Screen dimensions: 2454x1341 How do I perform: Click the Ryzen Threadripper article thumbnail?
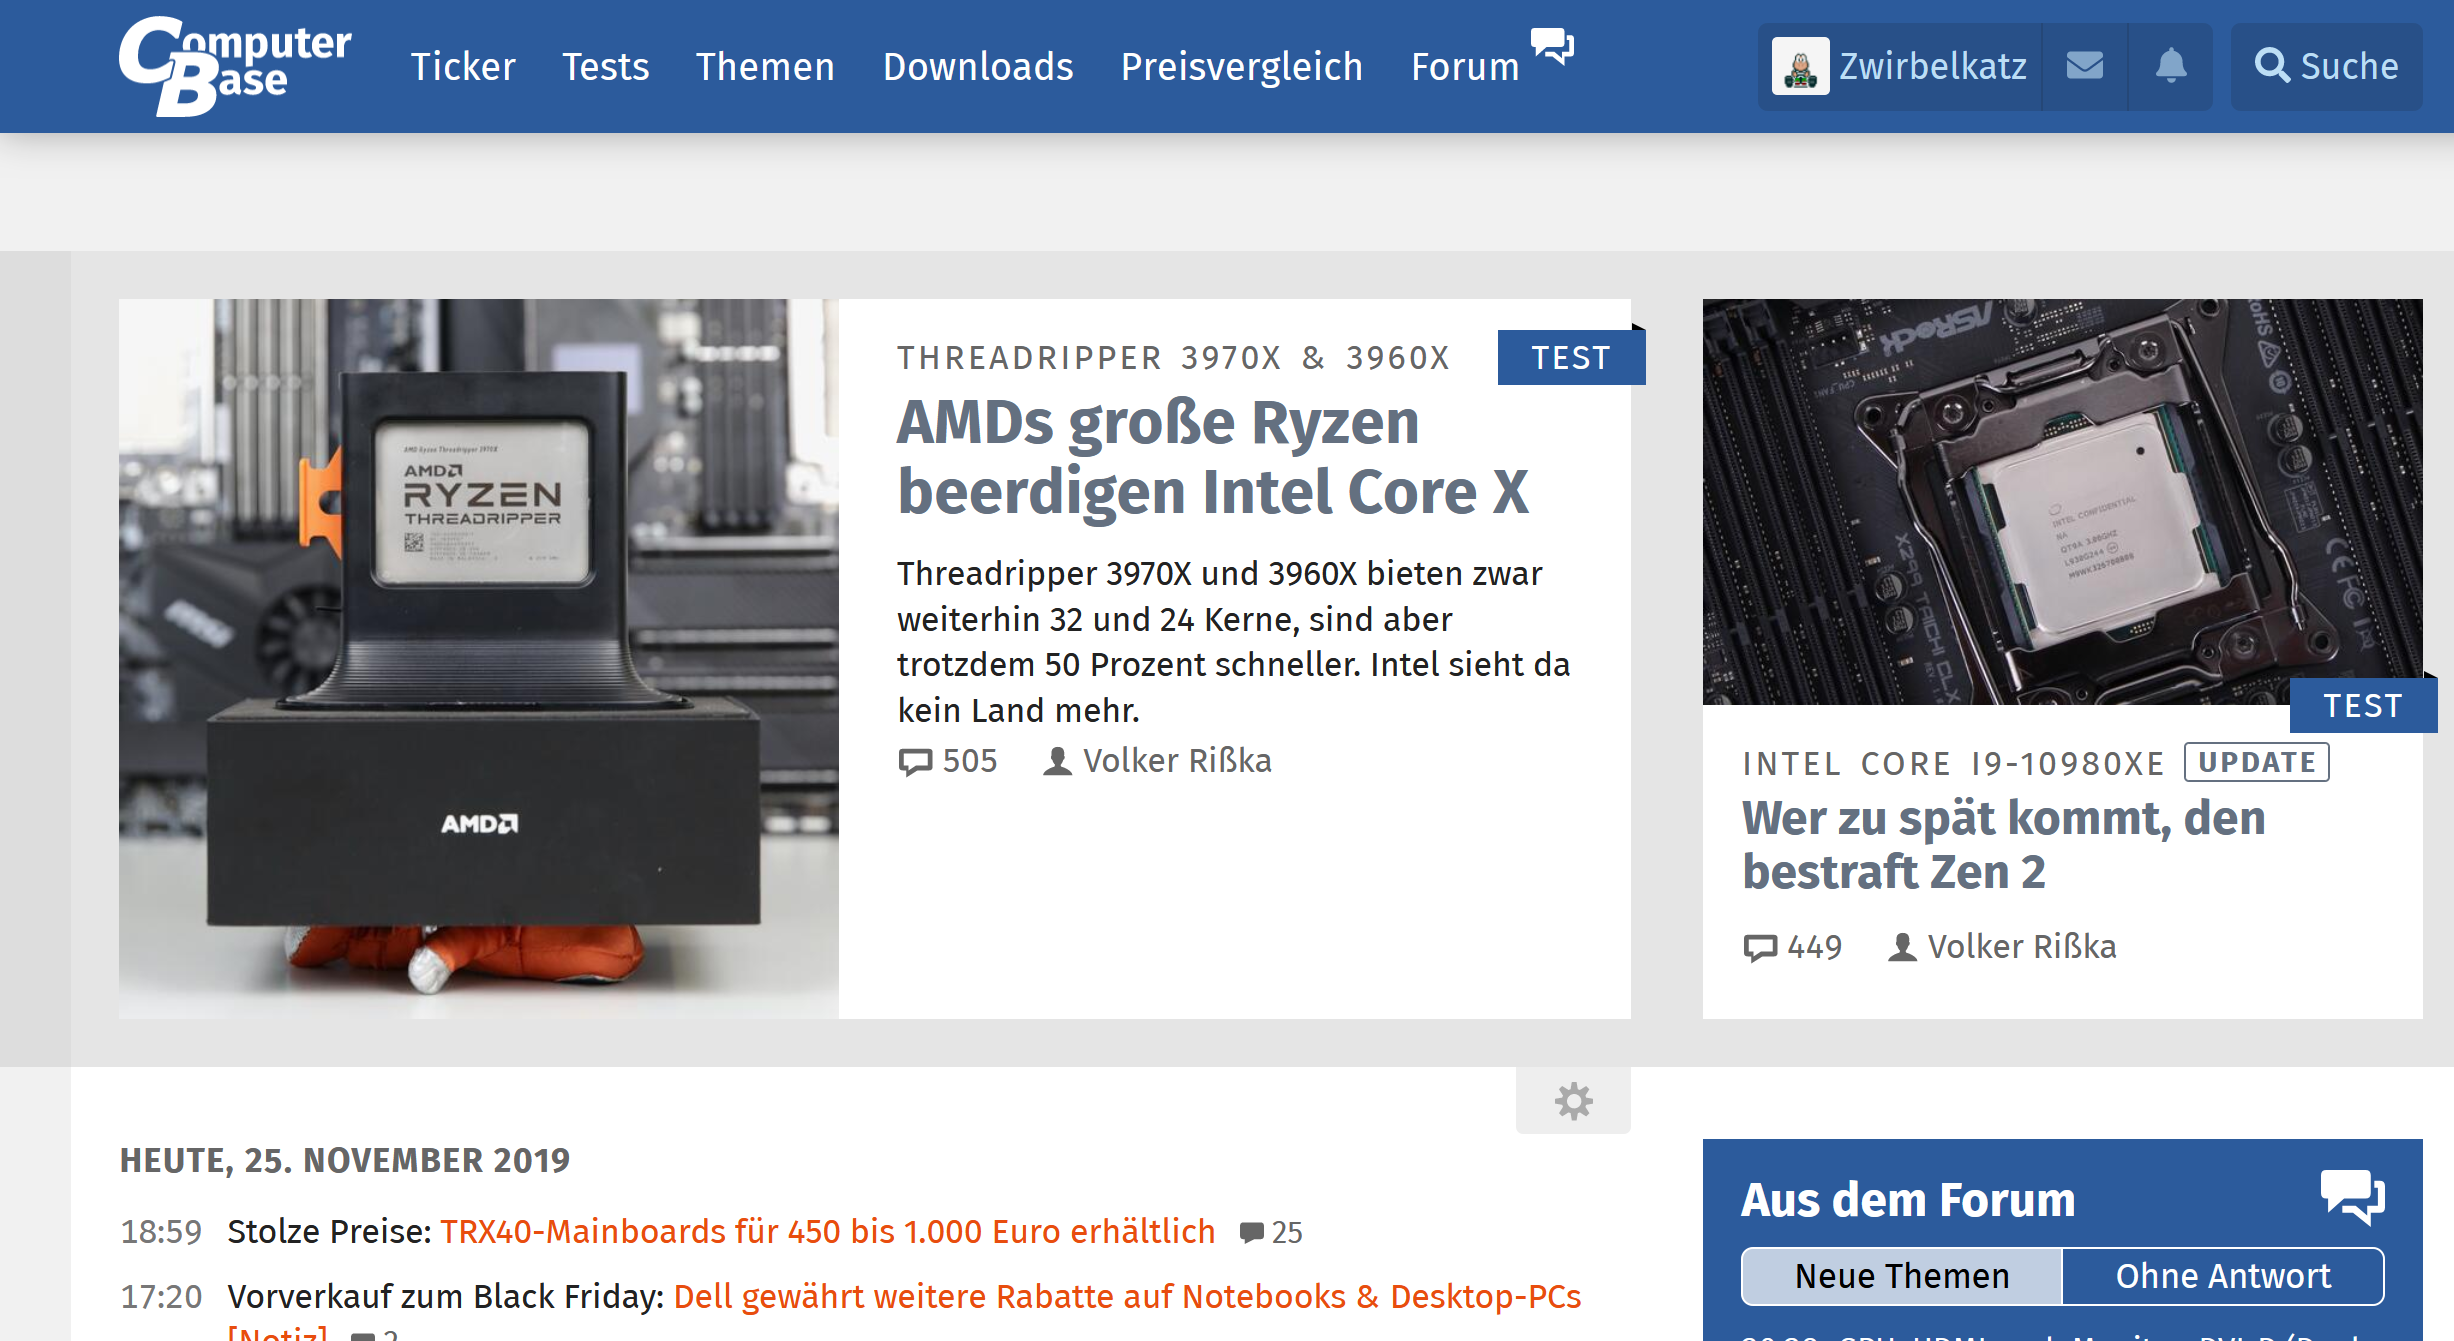click(x=478, y=658)
